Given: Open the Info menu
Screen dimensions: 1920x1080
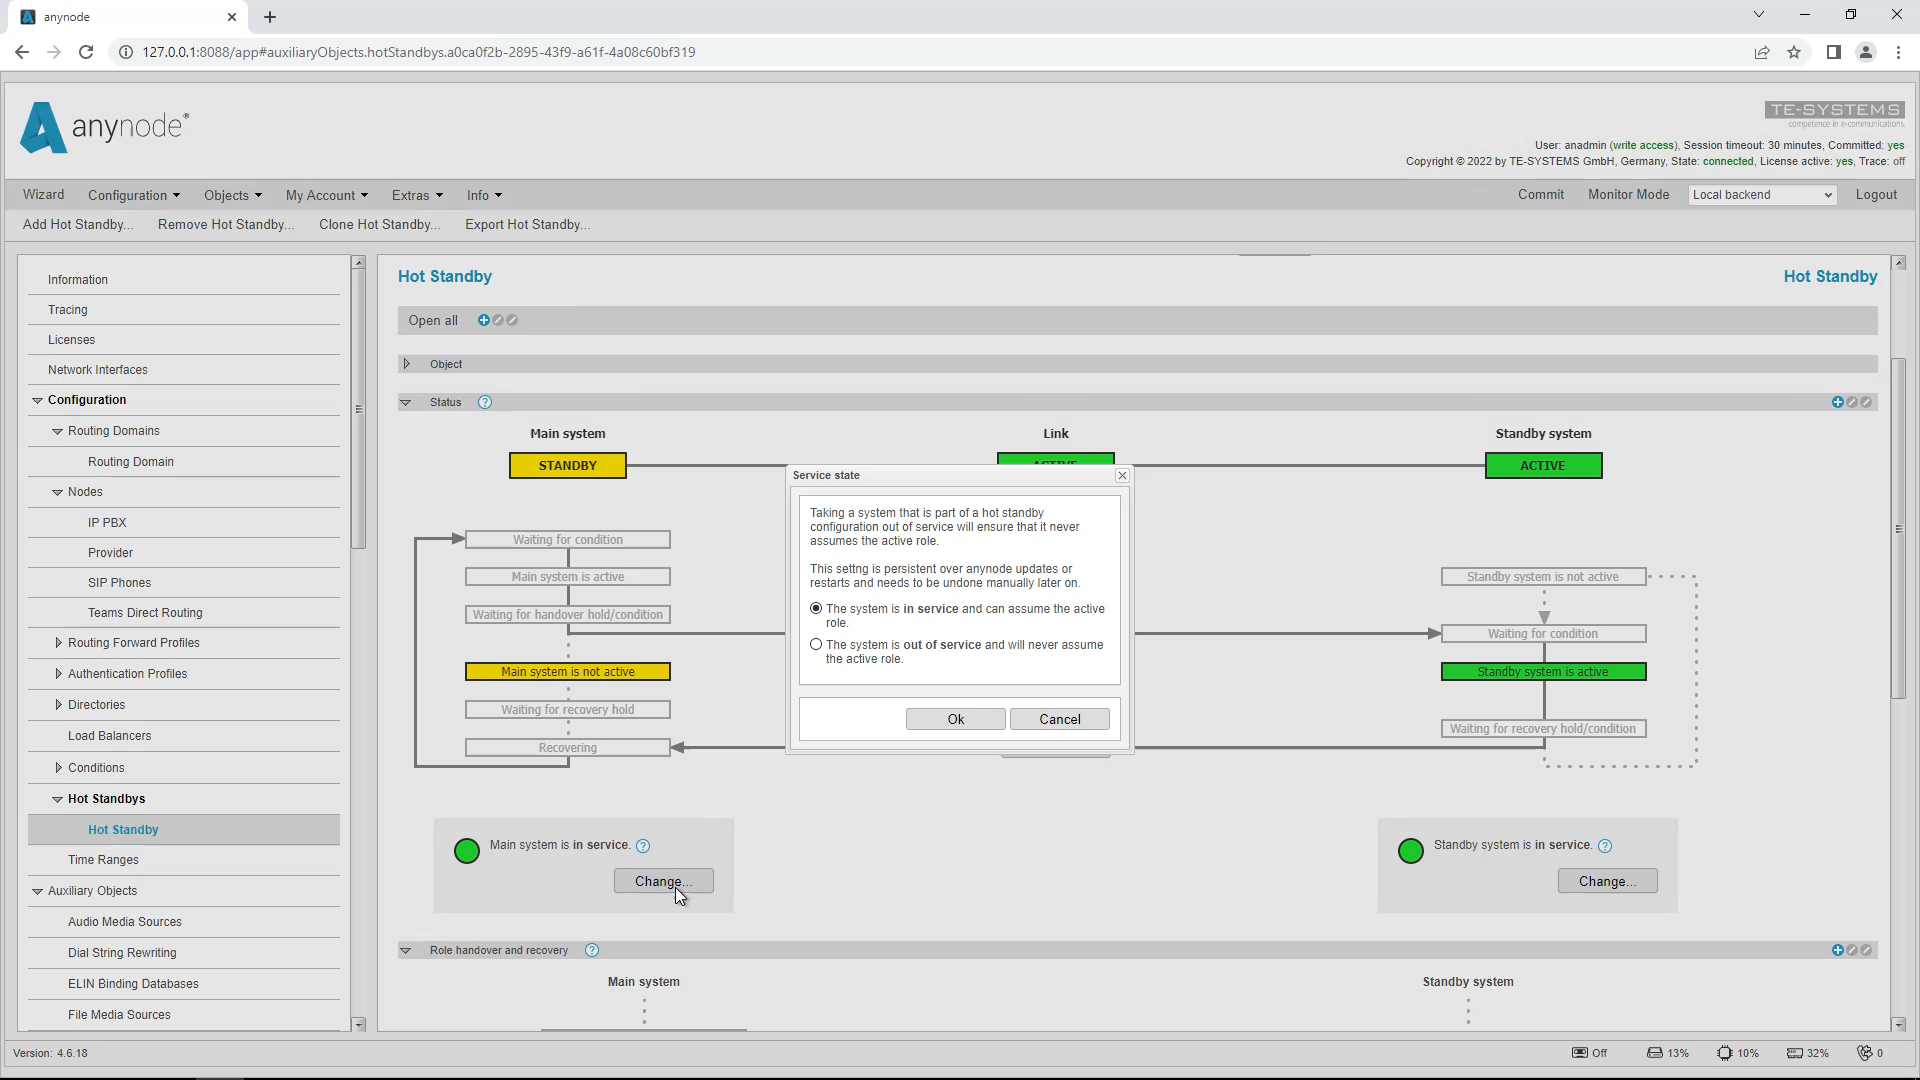Looking at the screenshot, I should pyautogui.click(x=484, y=195).
